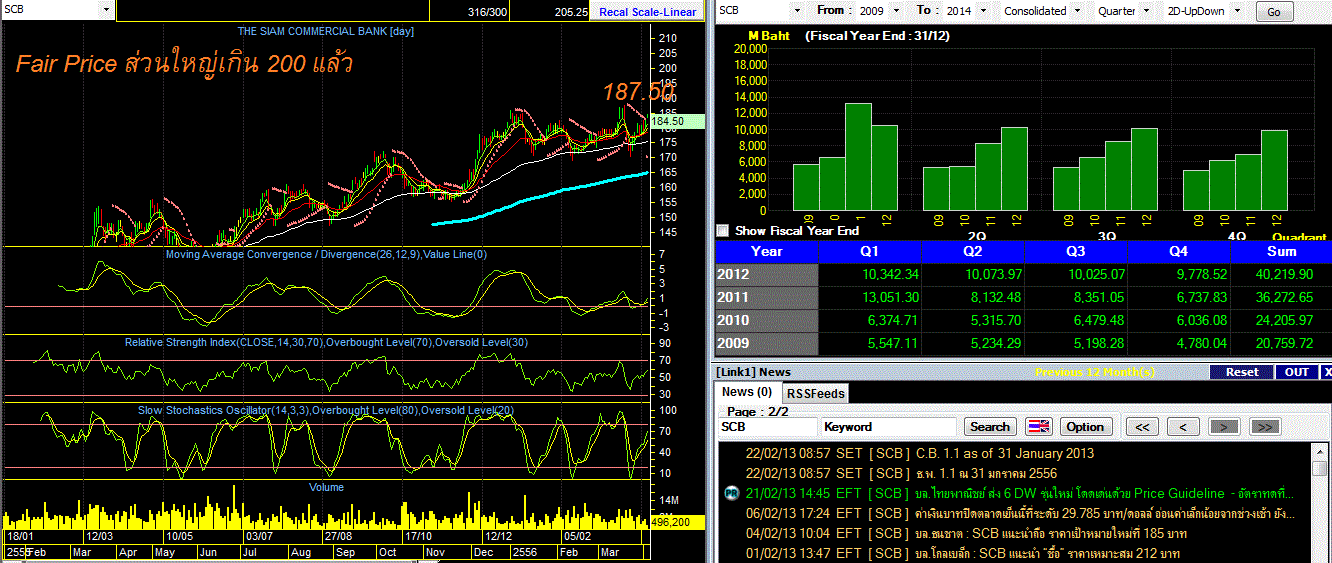Select the 2009 row header
1332x563 pixels.
coord(767,343)
